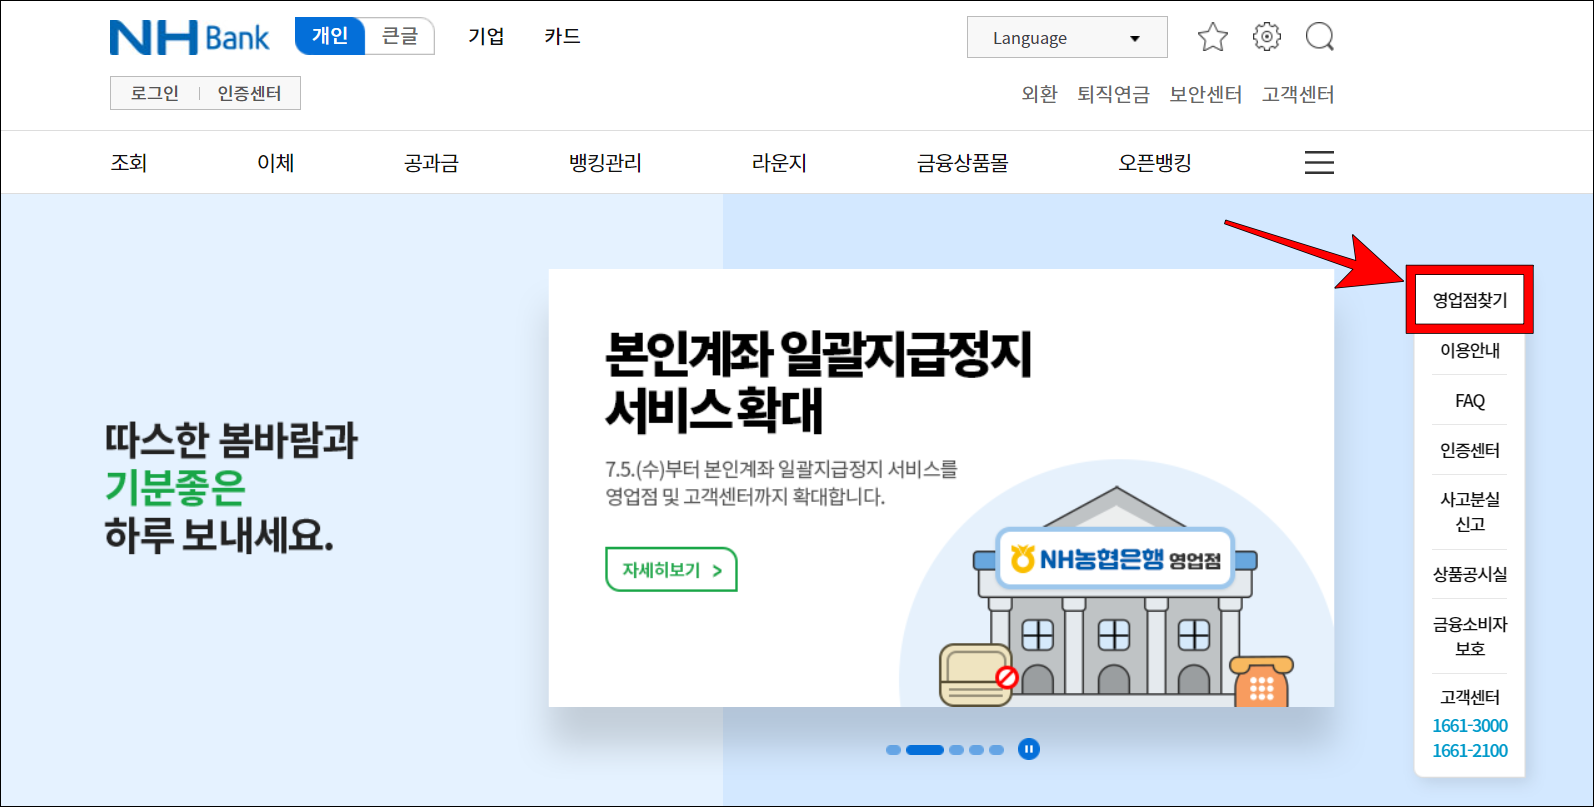Viewport: 1594px width, 807px height.
Task: Select active elongated slide indicator
Action: (925, 750)
